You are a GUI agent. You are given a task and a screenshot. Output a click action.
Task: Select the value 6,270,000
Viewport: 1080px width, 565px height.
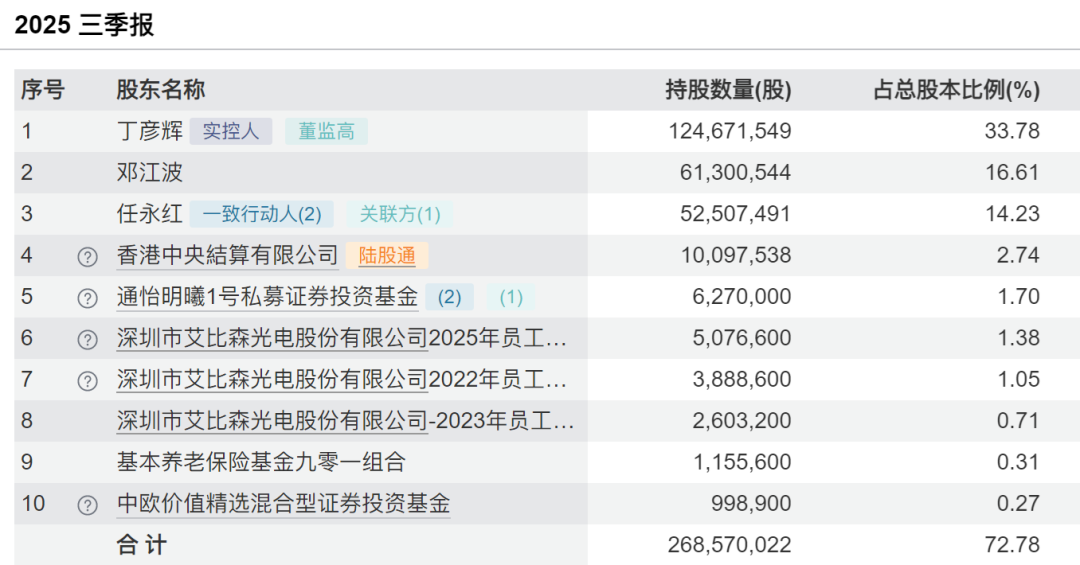click(742, 297)
